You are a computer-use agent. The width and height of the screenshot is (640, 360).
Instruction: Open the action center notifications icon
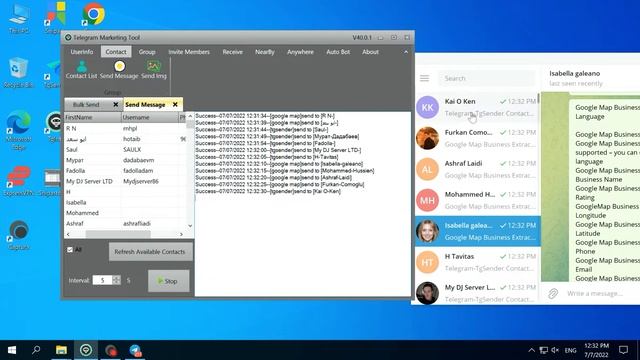point(623,350)
